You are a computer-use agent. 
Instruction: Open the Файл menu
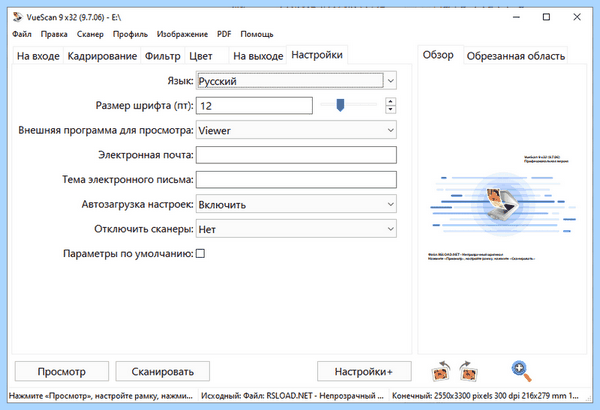[22, 34]
